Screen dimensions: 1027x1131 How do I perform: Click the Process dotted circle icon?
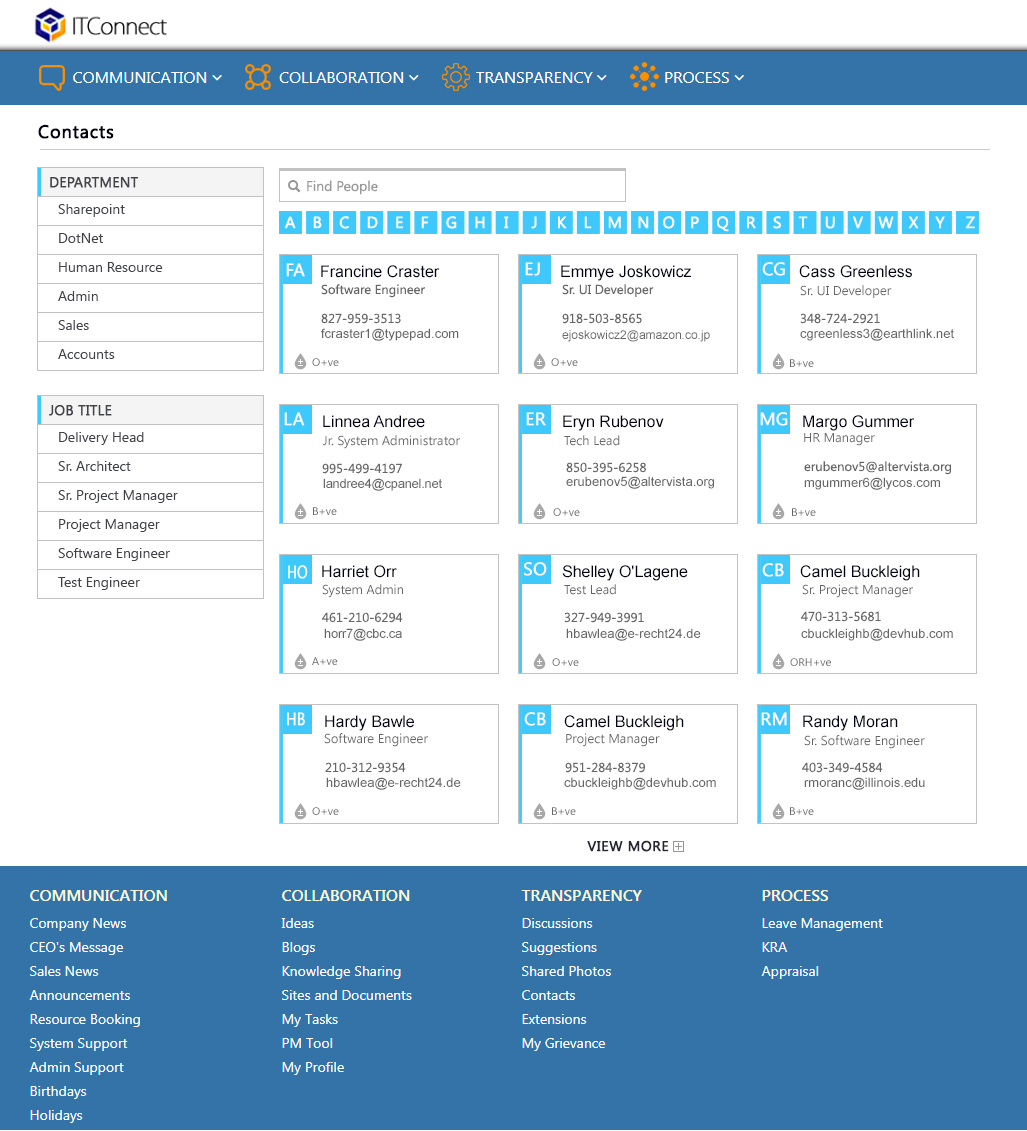point(644,76)
